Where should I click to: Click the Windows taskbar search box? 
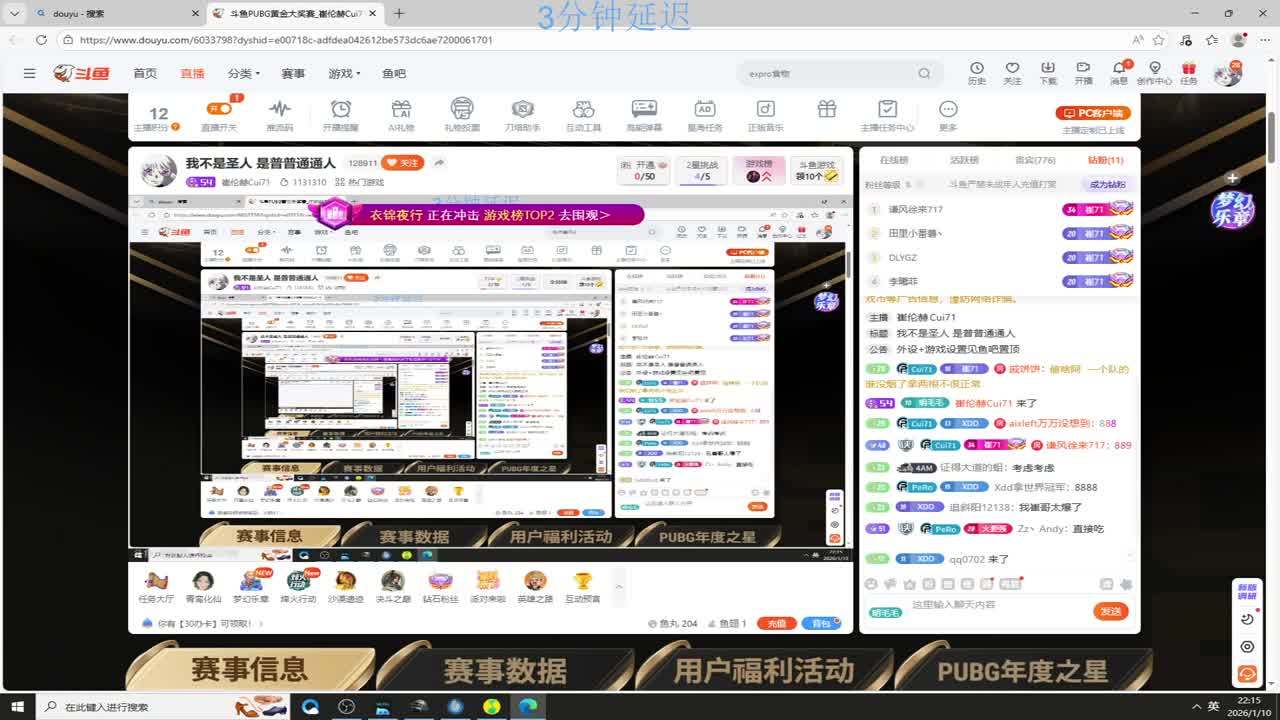[164, 707]
